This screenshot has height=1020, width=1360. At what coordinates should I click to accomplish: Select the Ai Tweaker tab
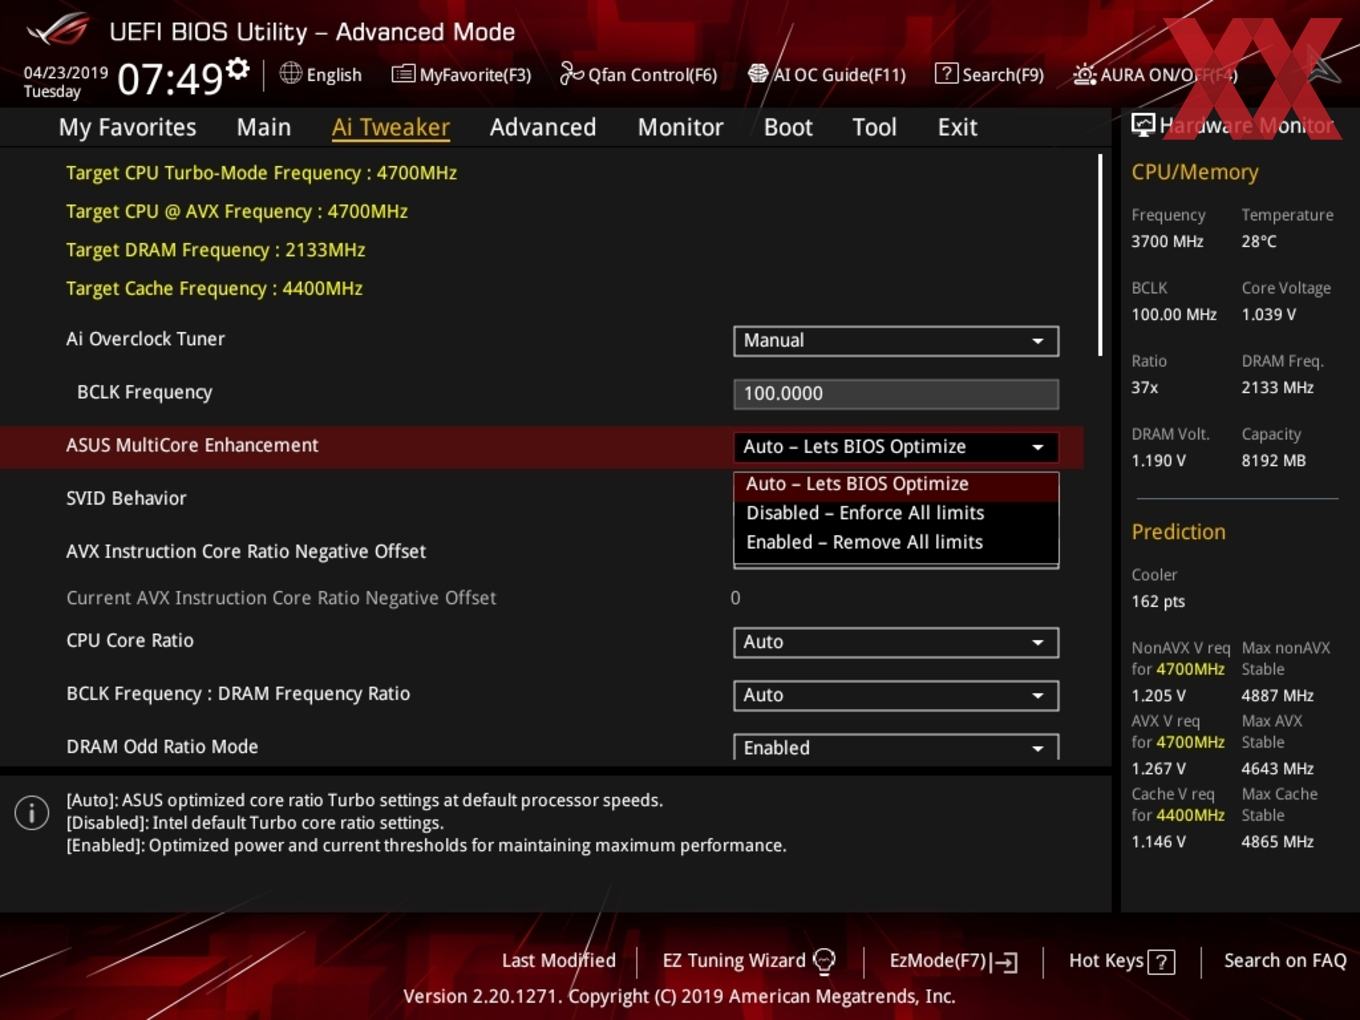pyautogui.click(x=391, y=127)
